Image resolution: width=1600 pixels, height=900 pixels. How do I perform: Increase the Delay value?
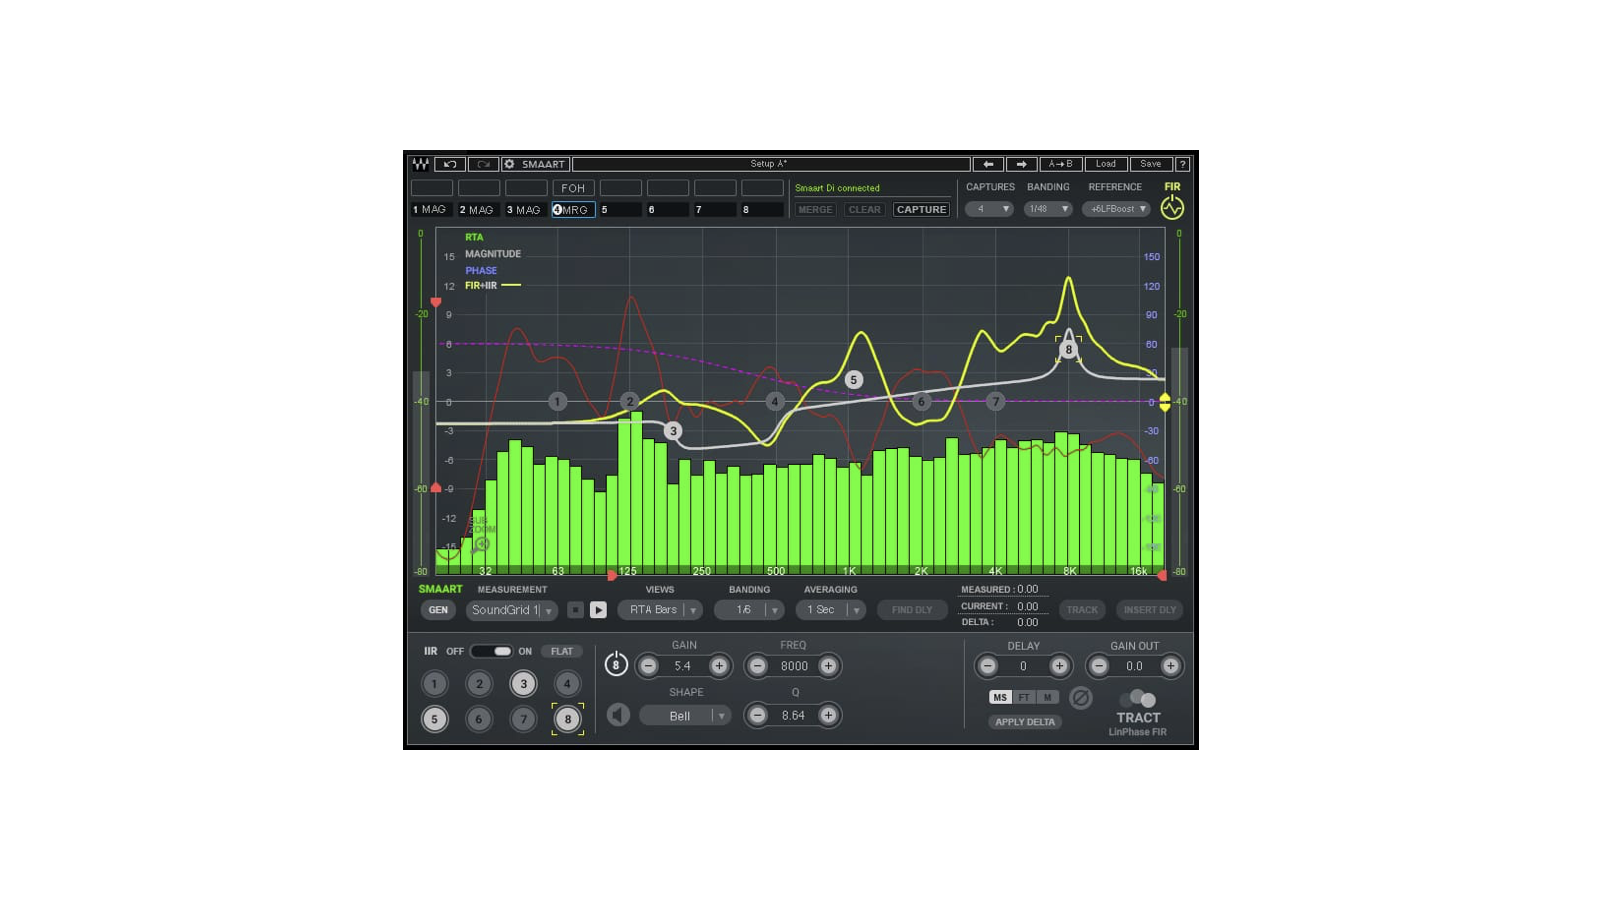pyautogui.click(x=1059, y=666)
